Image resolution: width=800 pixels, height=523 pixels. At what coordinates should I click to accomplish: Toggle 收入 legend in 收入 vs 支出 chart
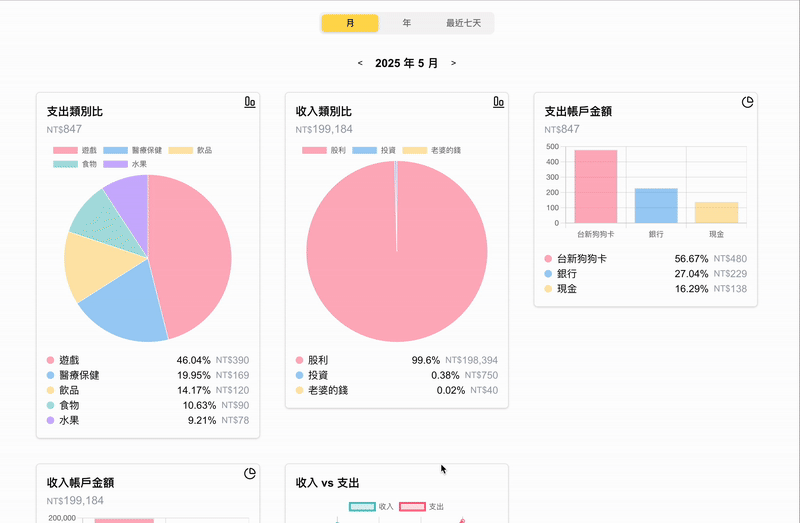click(371, 507)
